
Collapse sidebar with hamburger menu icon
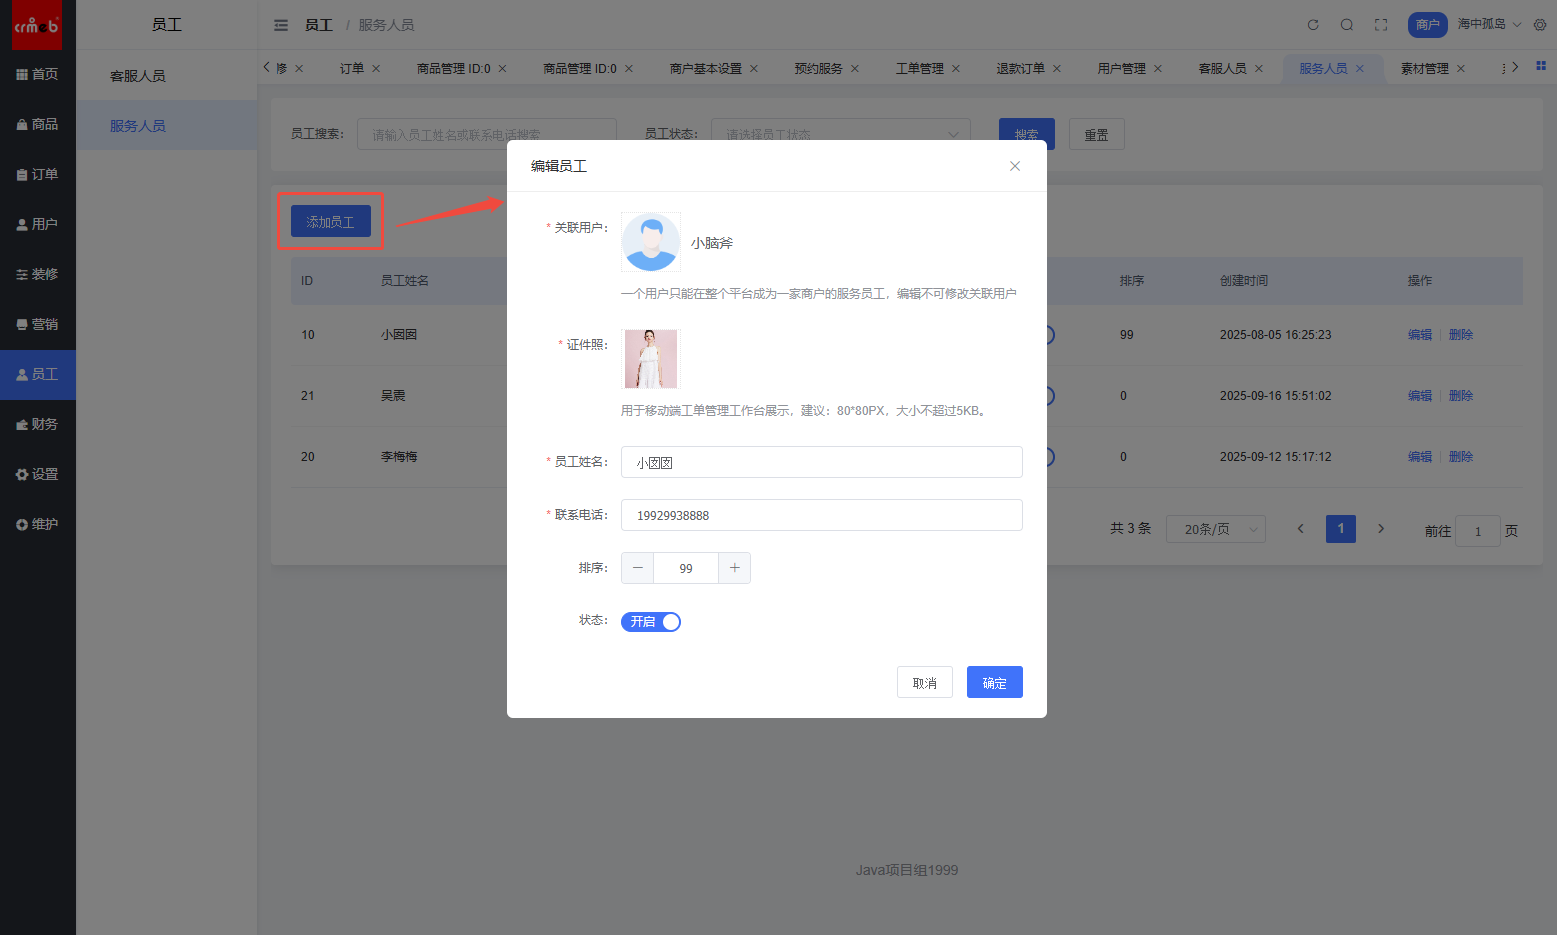coord(281,25)
